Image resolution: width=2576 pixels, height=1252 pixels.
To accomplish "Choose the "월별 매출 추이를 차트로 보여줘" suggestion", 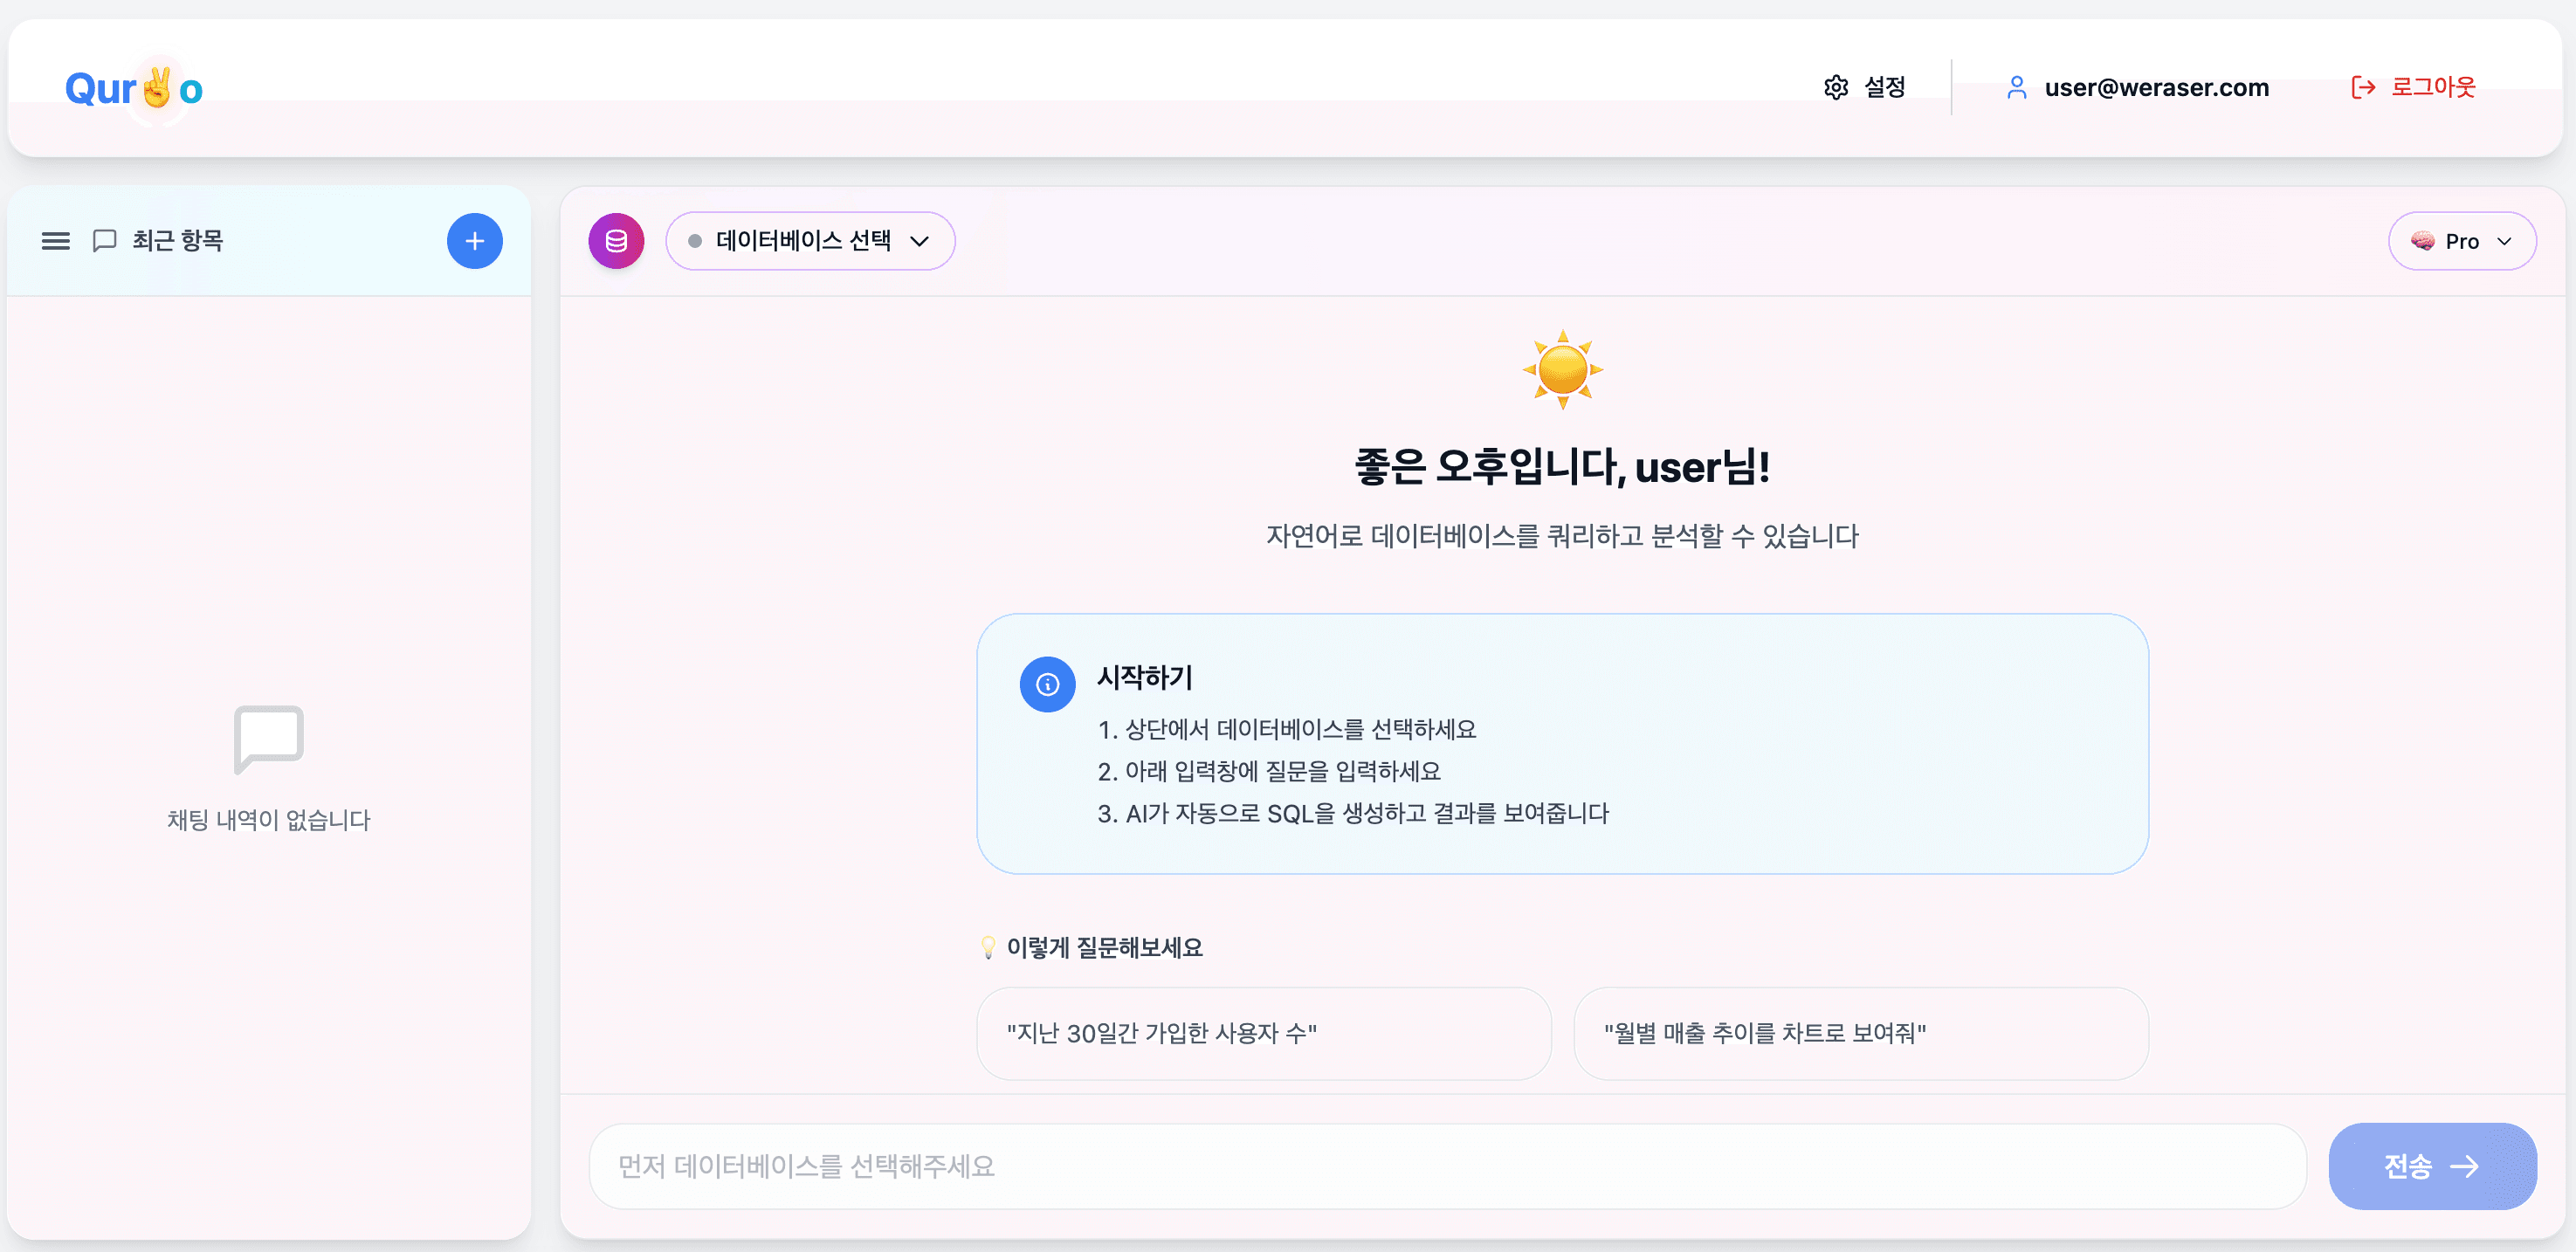I will tap(1861, 1034).
